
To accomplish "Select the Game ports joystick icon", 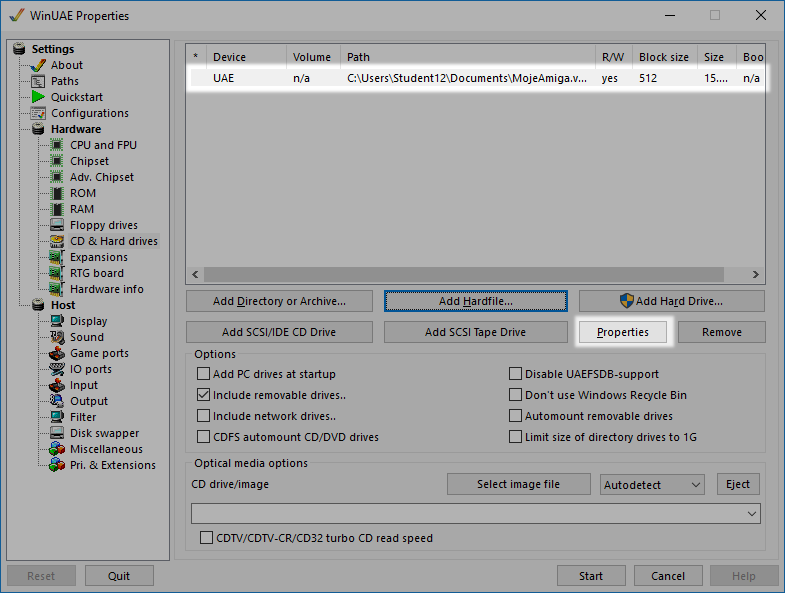I will [57, 353].
